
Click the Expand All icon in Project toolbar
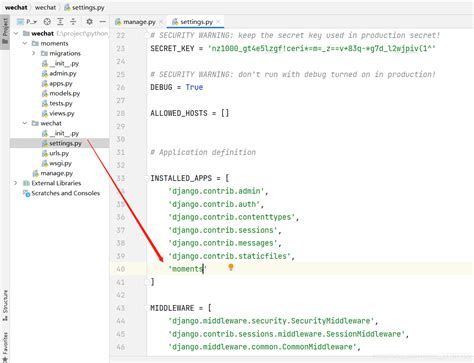coord(60,22)
